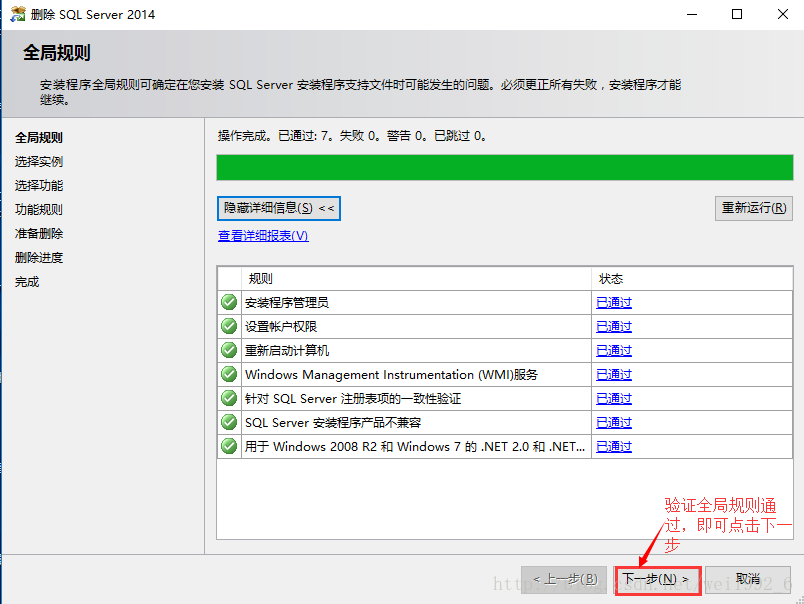This screenshot has width=804, height=604.
Task: Click the green rule-check progress bar
Action: point(505,168)
